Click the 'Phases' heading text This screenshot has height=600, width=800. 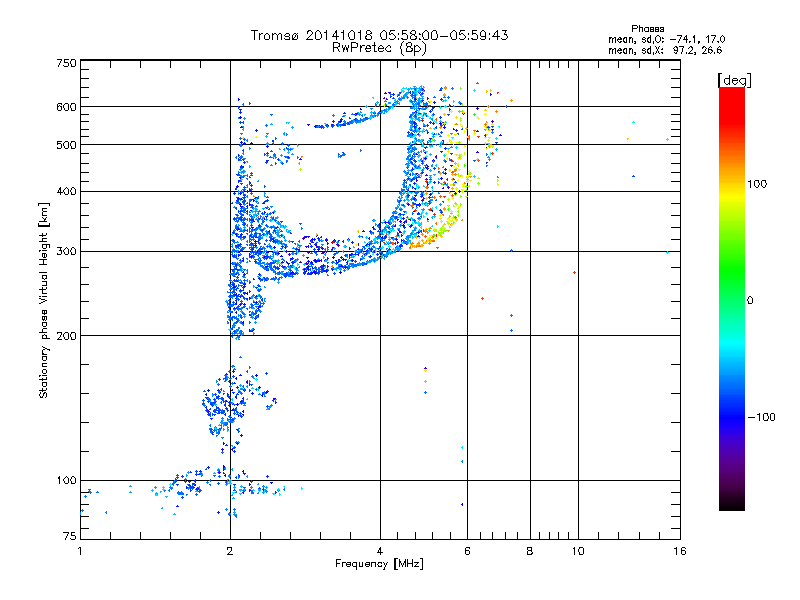pyautogui.click(x=647, y=29)
